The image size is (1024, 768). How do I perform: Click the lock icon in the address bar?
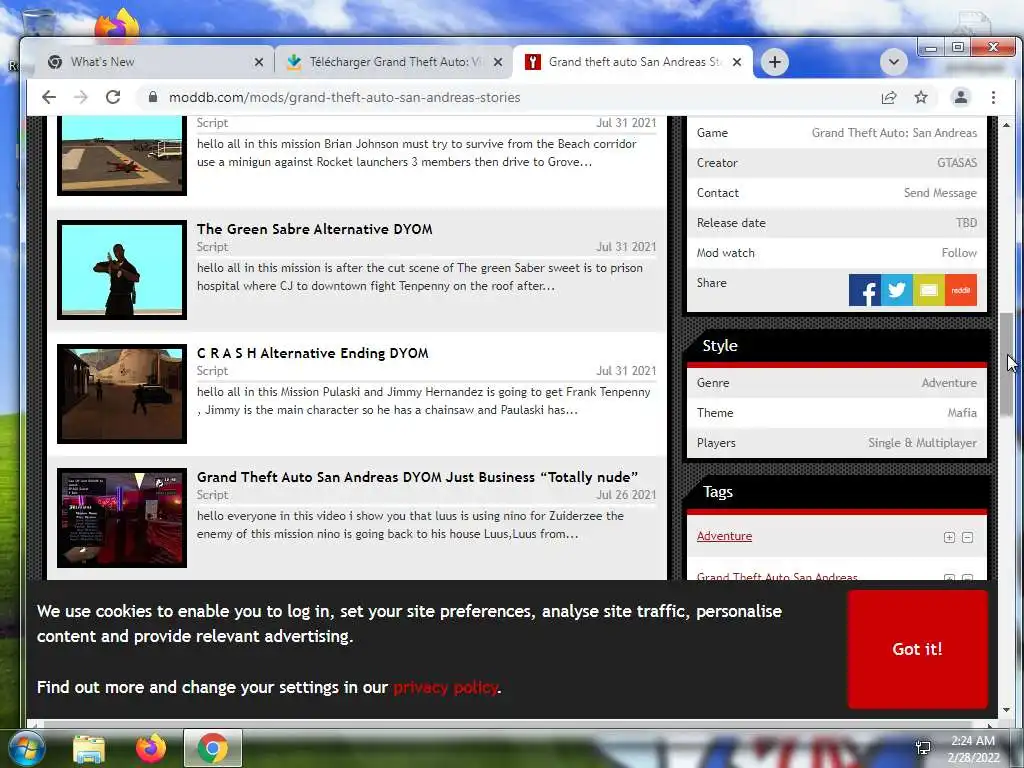(153, 97)
